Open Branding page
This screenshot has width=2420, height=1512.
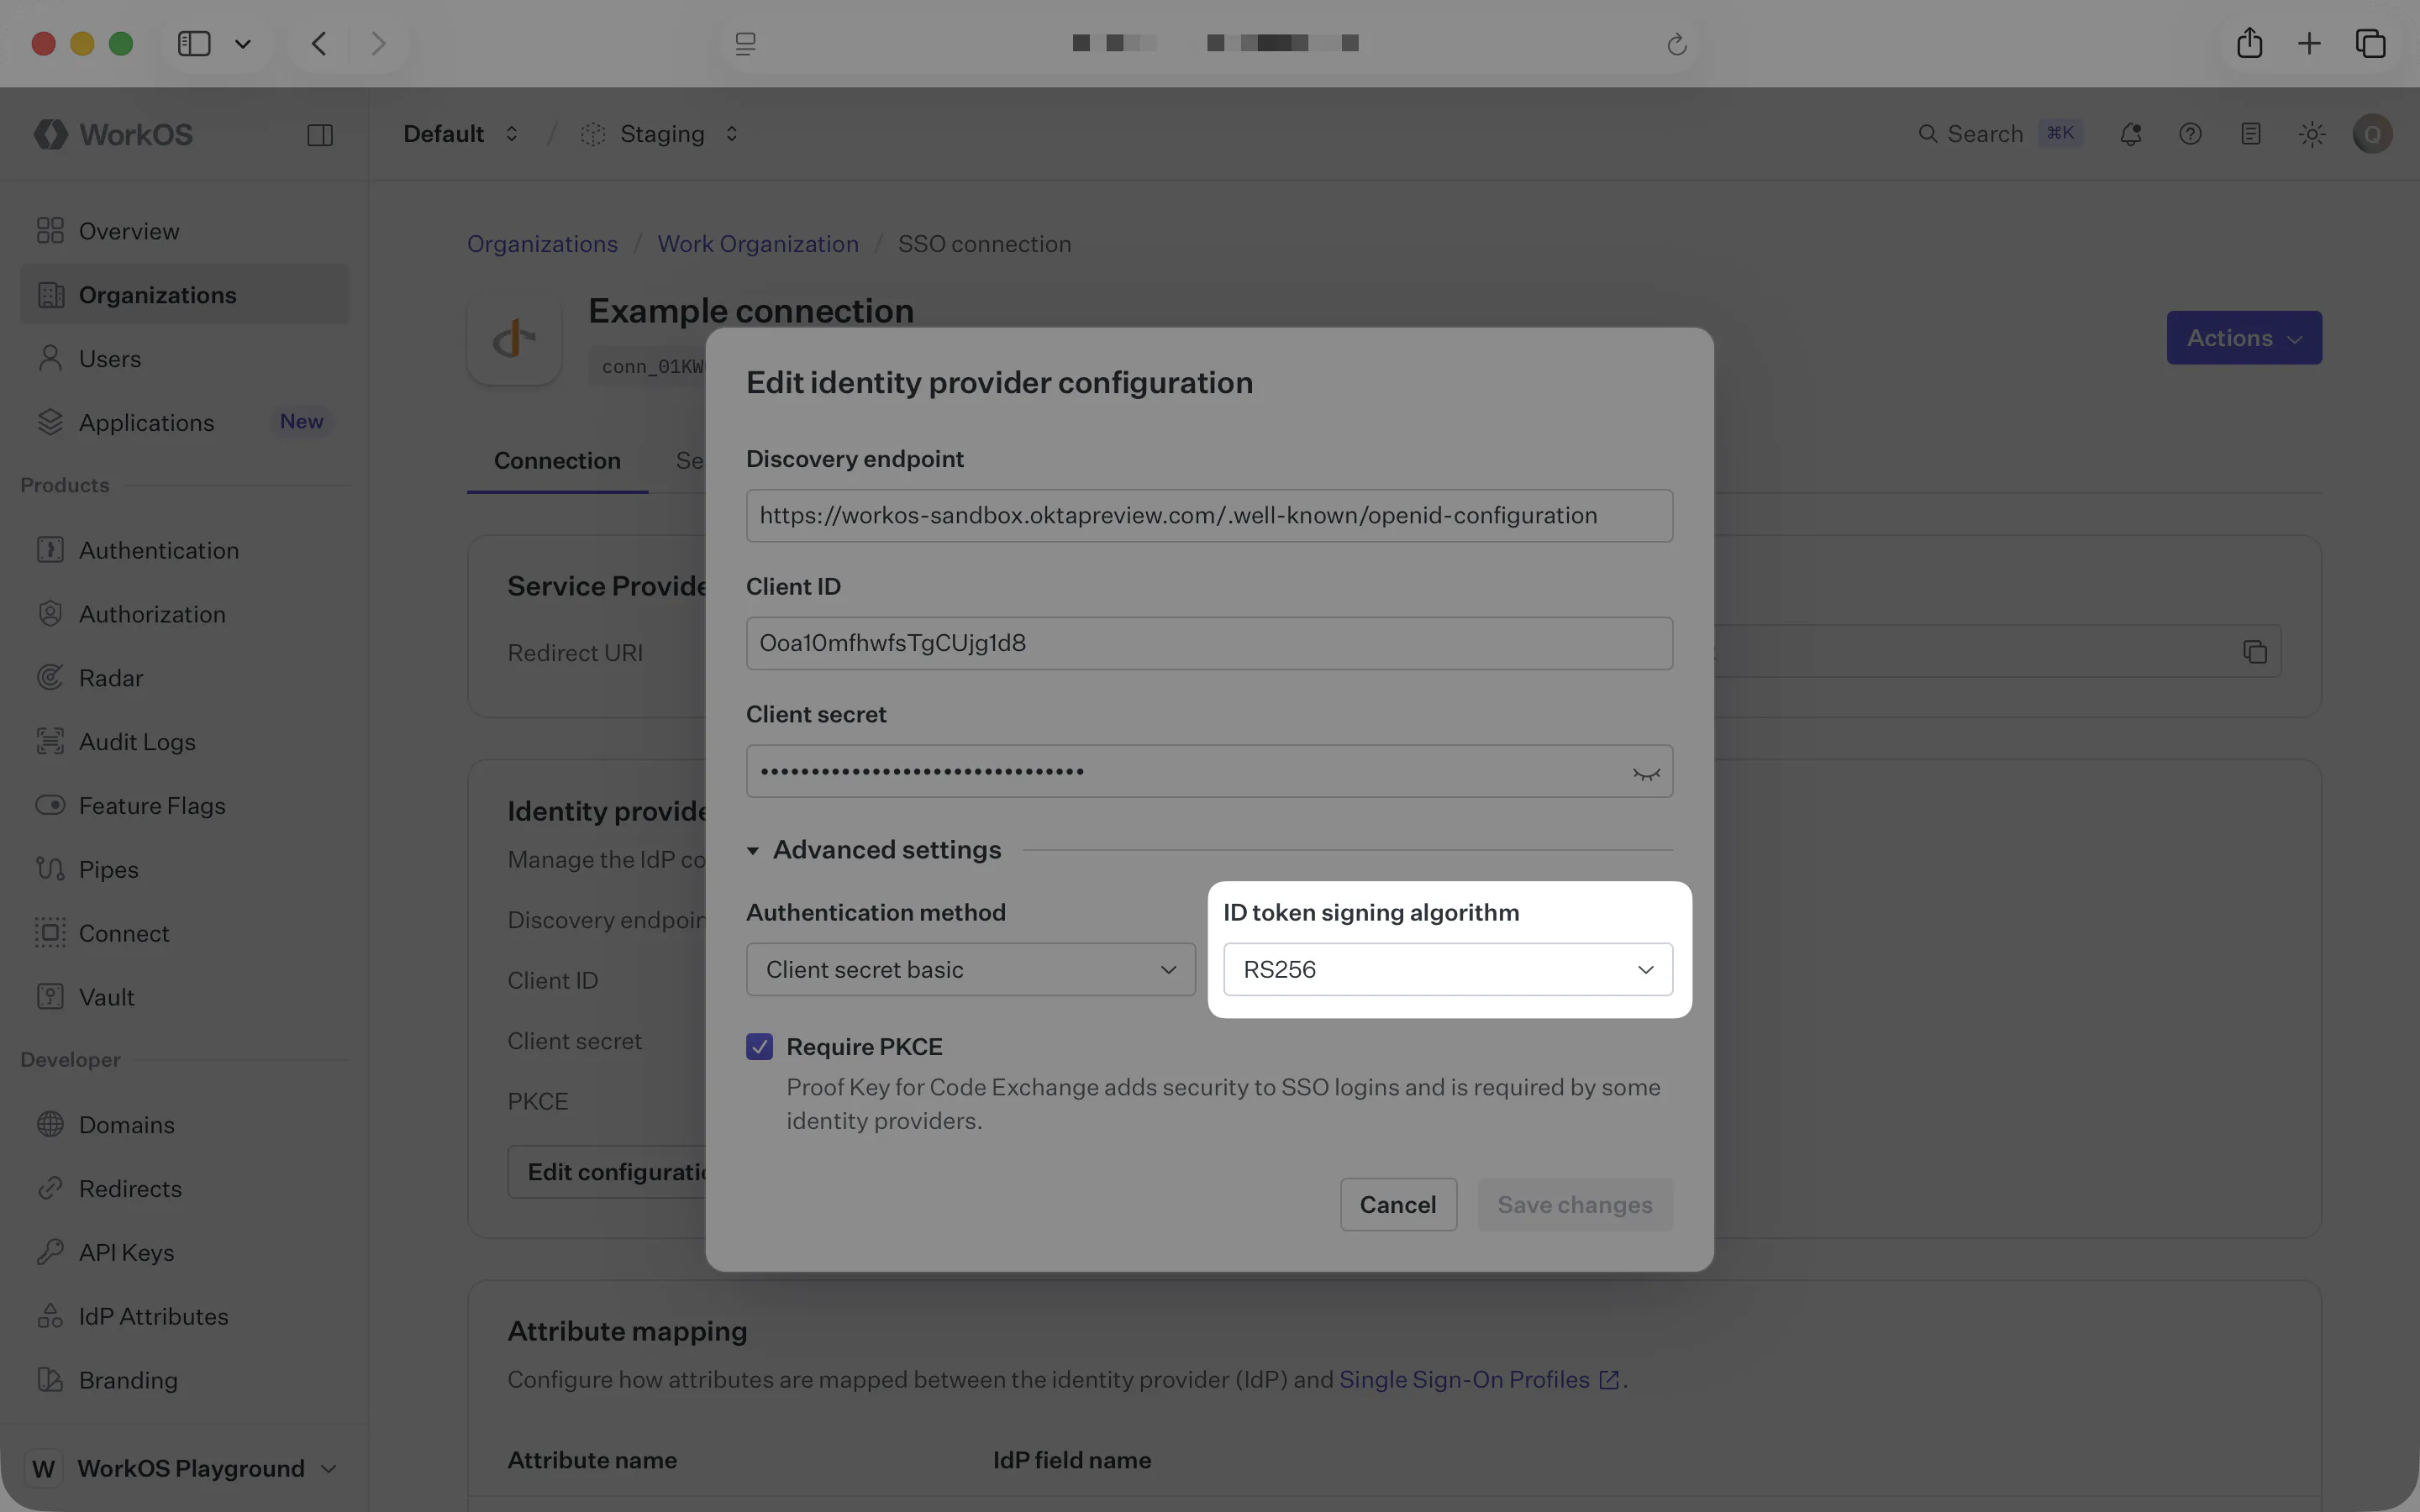(x=185, y=1380)
